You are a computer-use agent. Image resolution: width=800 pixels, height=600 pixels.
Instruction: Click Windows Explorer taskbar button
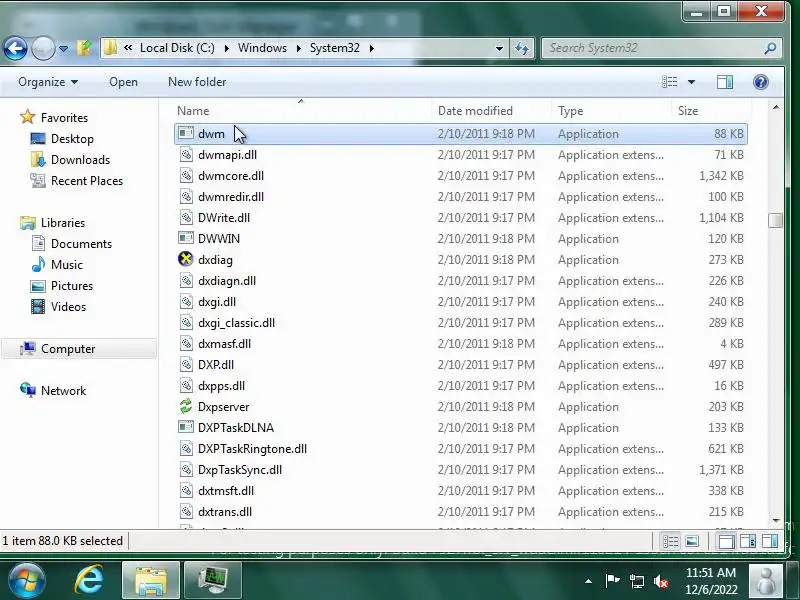tap(151, 581)
